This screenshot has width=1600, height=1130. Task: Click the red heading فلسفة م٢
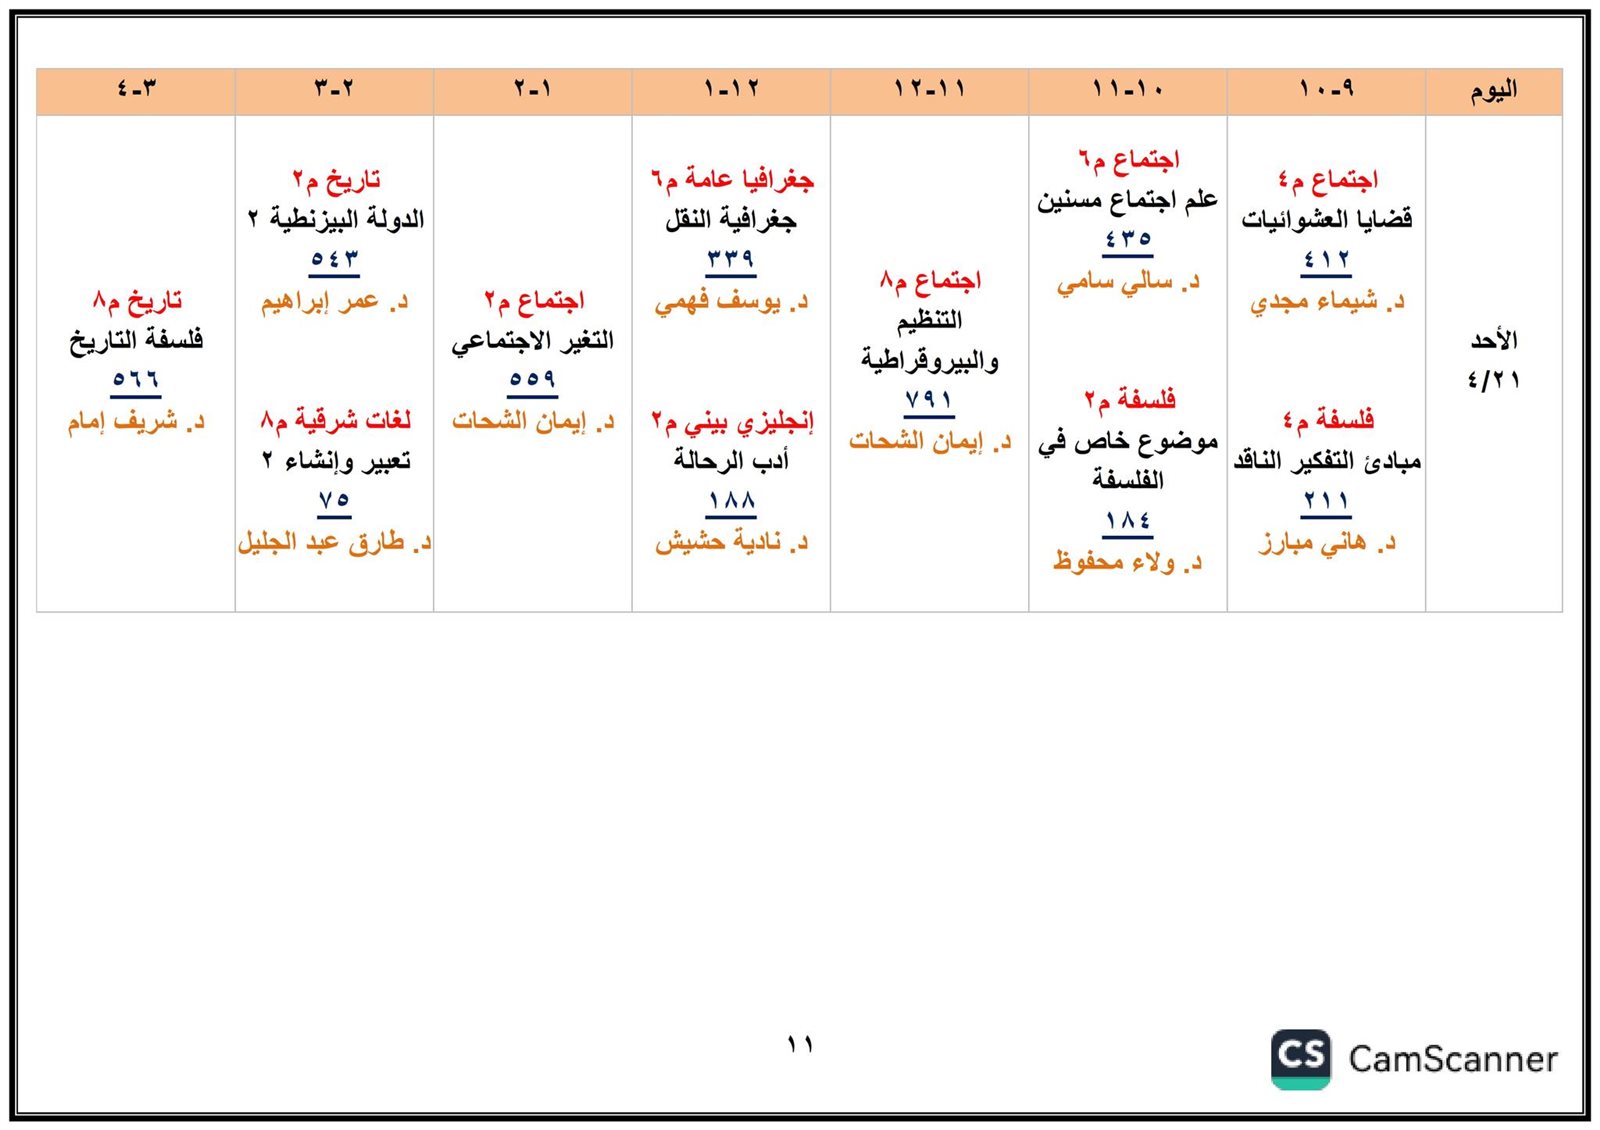point(1129,400)
